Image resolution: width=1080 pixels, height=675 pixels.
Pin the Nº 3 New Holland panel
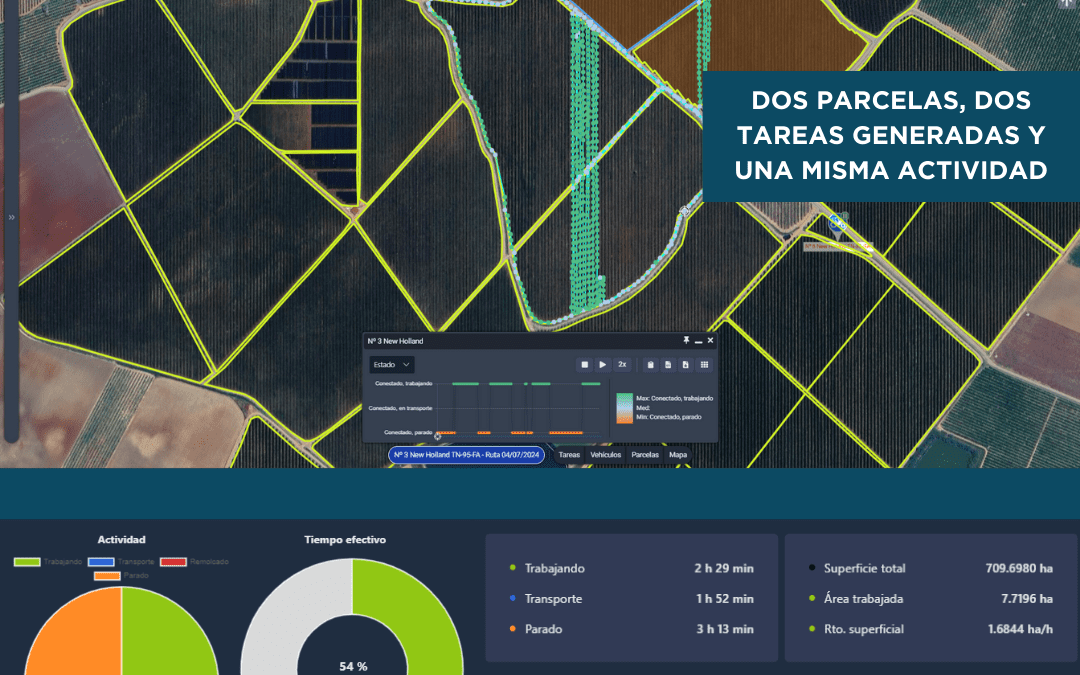pyautogui.click(x=686, y=340)
